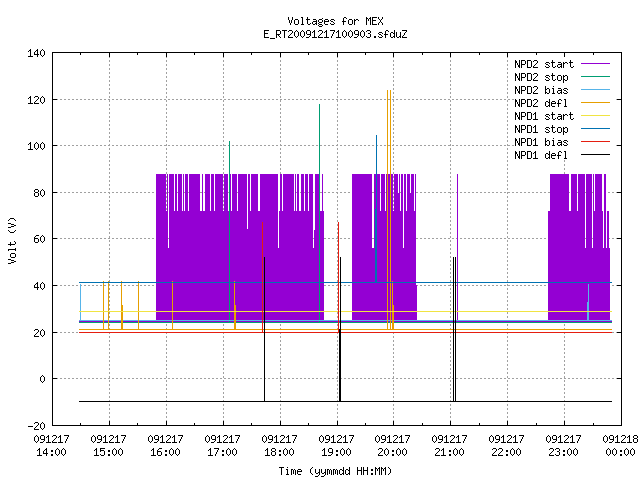
Task: Click green spike reaching 102 V after 17:00
Action: (x=229, y=231)
